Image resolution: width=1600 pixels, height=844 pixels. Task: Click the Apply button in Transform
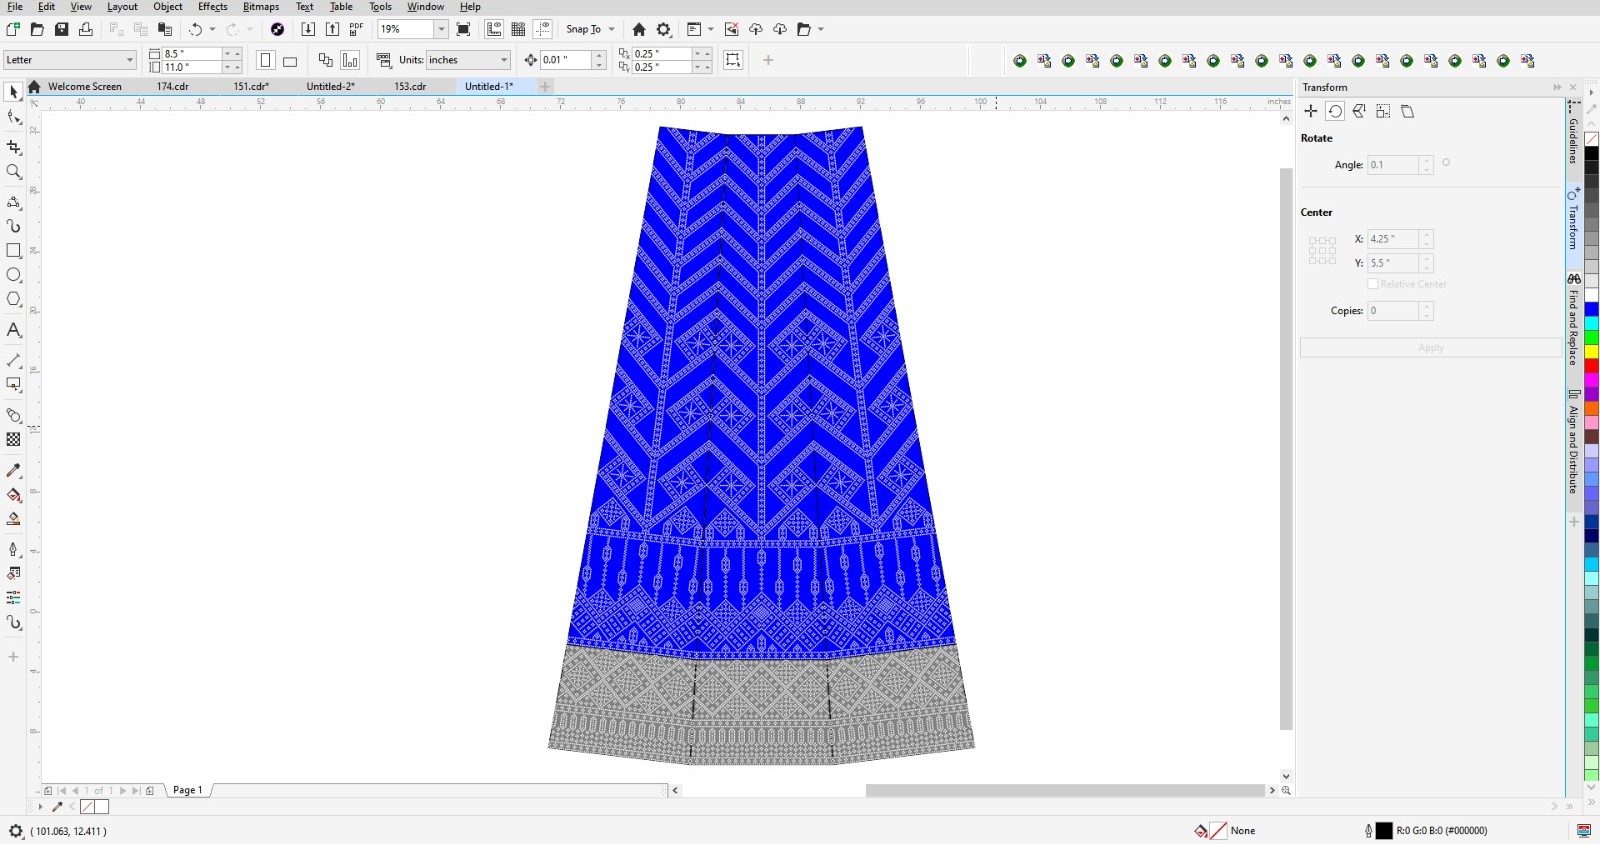1431,347
